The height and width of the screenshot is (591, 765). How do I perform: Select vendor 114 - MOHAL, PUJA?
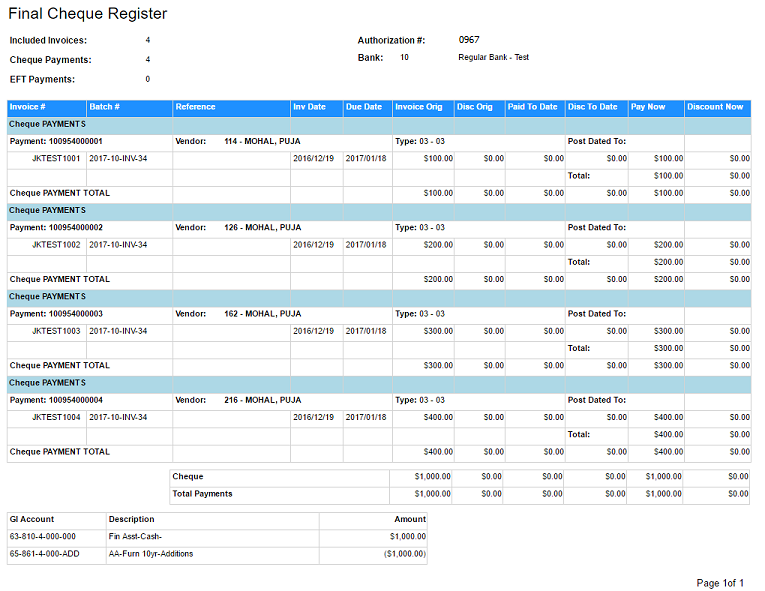(262, 141)
